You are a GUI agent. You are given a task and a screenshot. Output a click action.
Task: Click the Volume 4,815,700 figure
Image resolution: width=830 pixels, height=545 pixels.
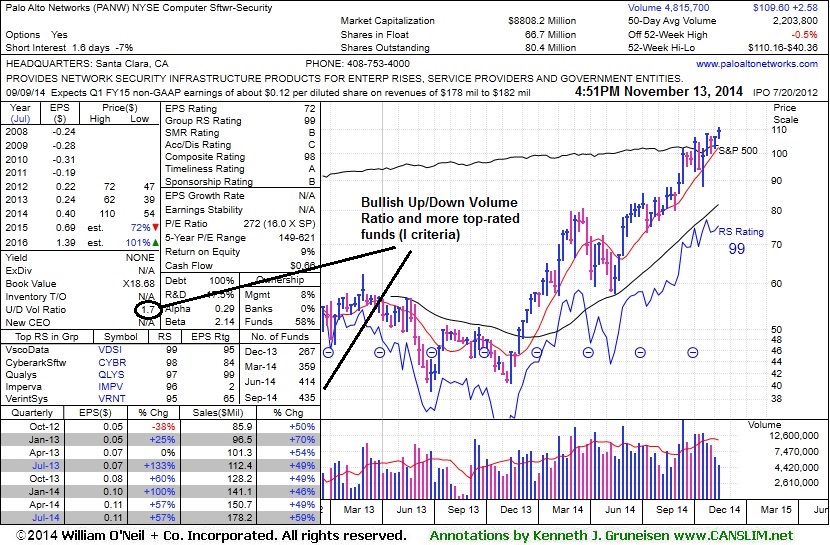pos(669,8)
